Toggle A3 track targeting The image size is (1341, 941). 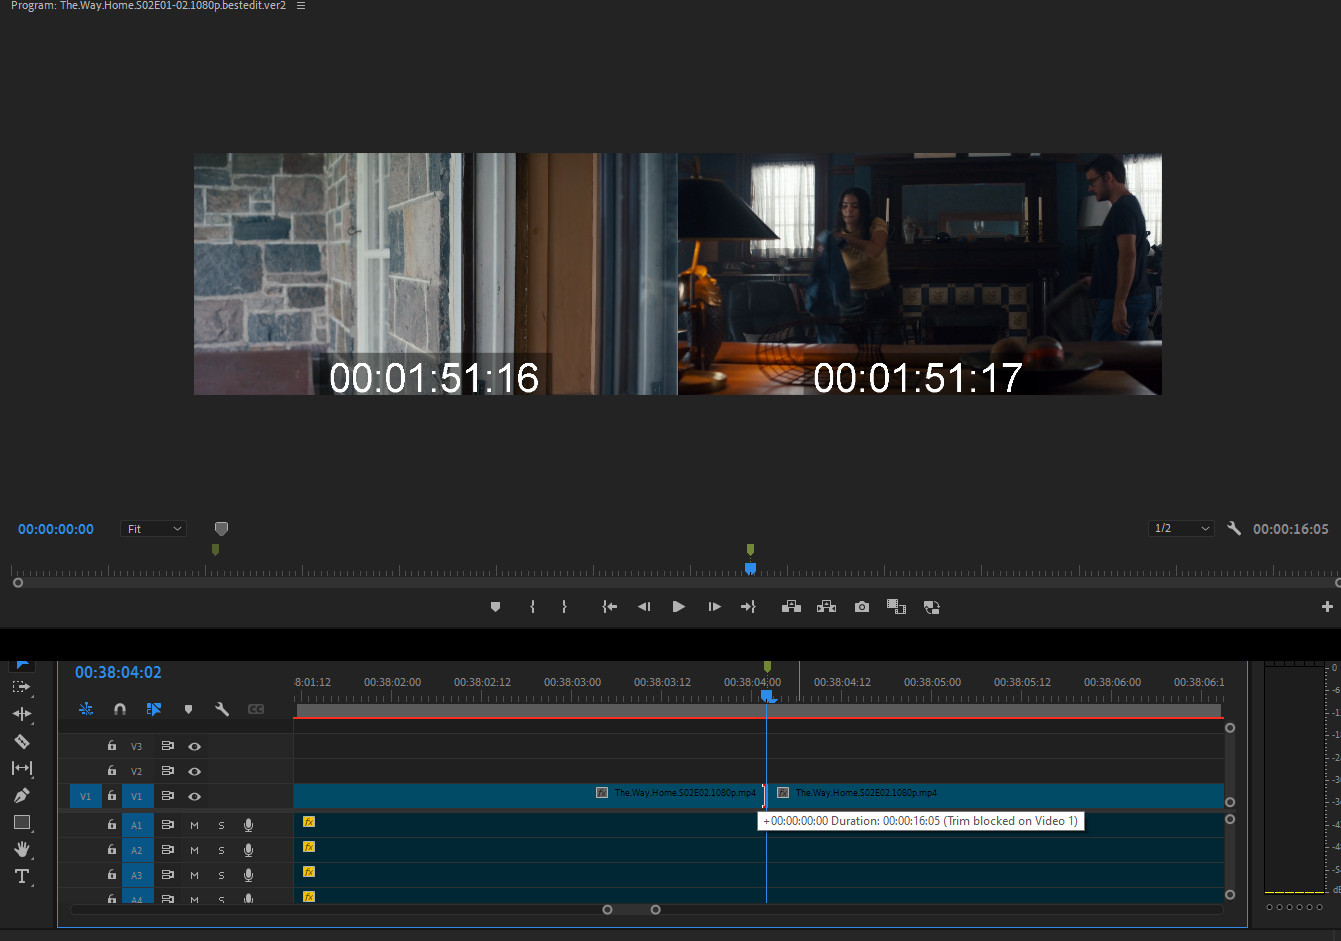coord(137,875)
